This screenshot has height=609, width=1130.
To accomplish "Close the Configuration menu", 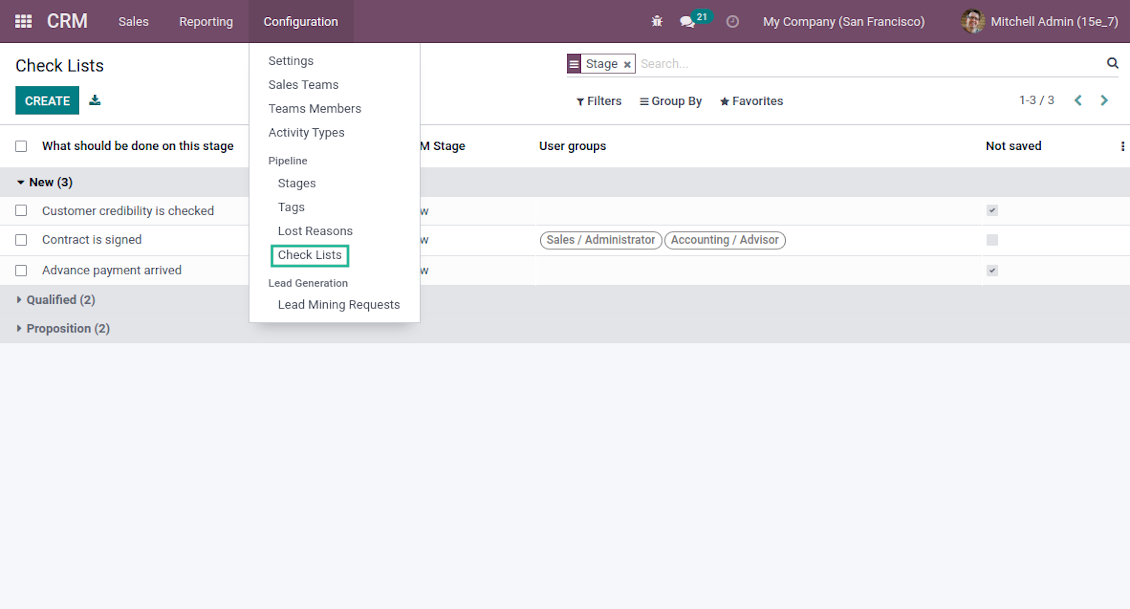I will pos(301,22).
